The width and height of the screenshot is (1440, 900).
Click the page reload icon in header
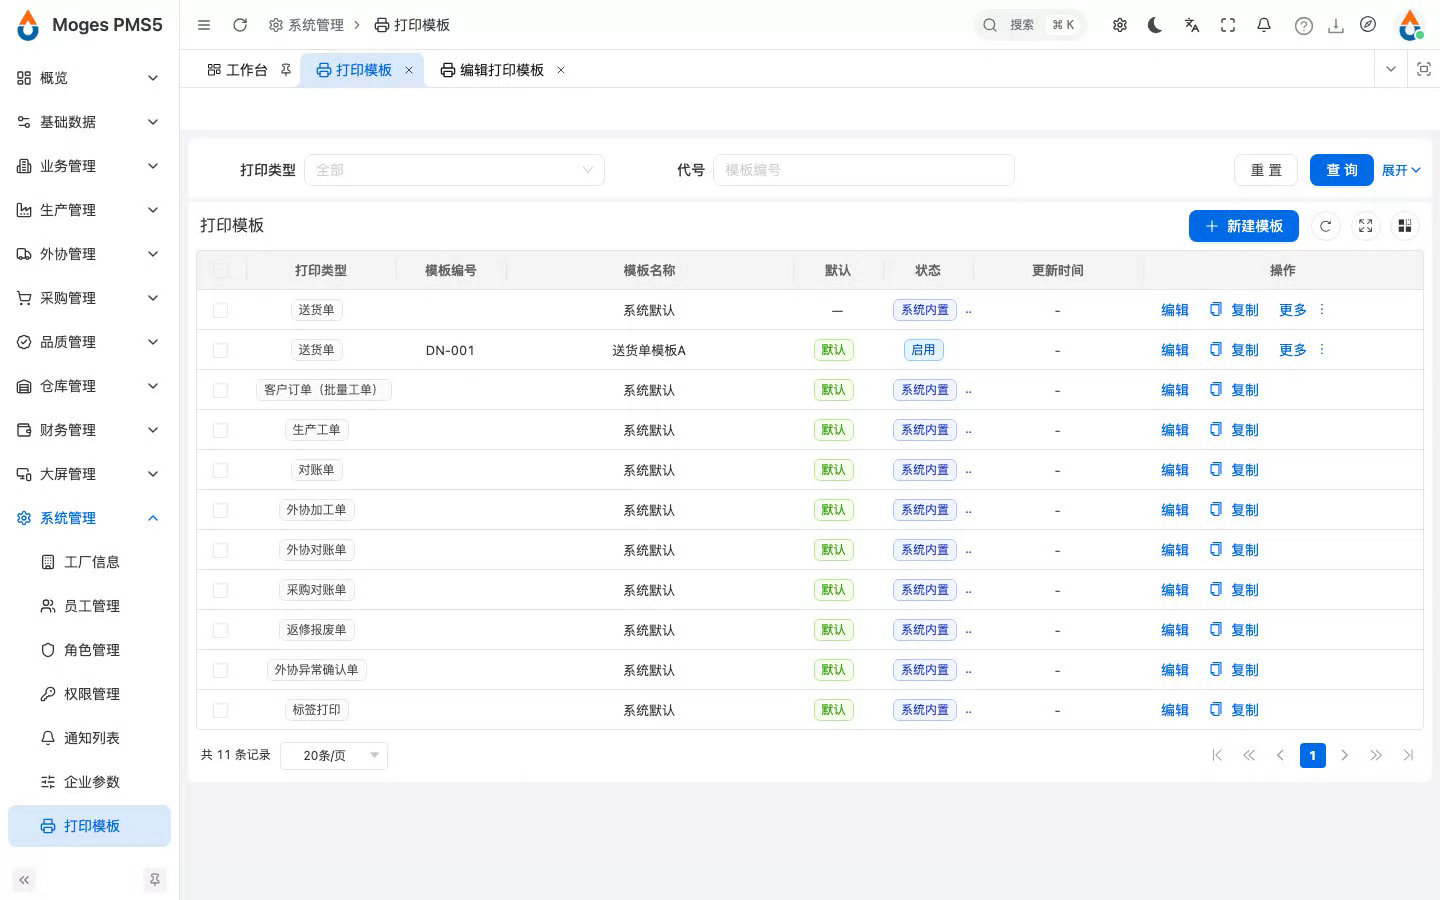[240, 25]
